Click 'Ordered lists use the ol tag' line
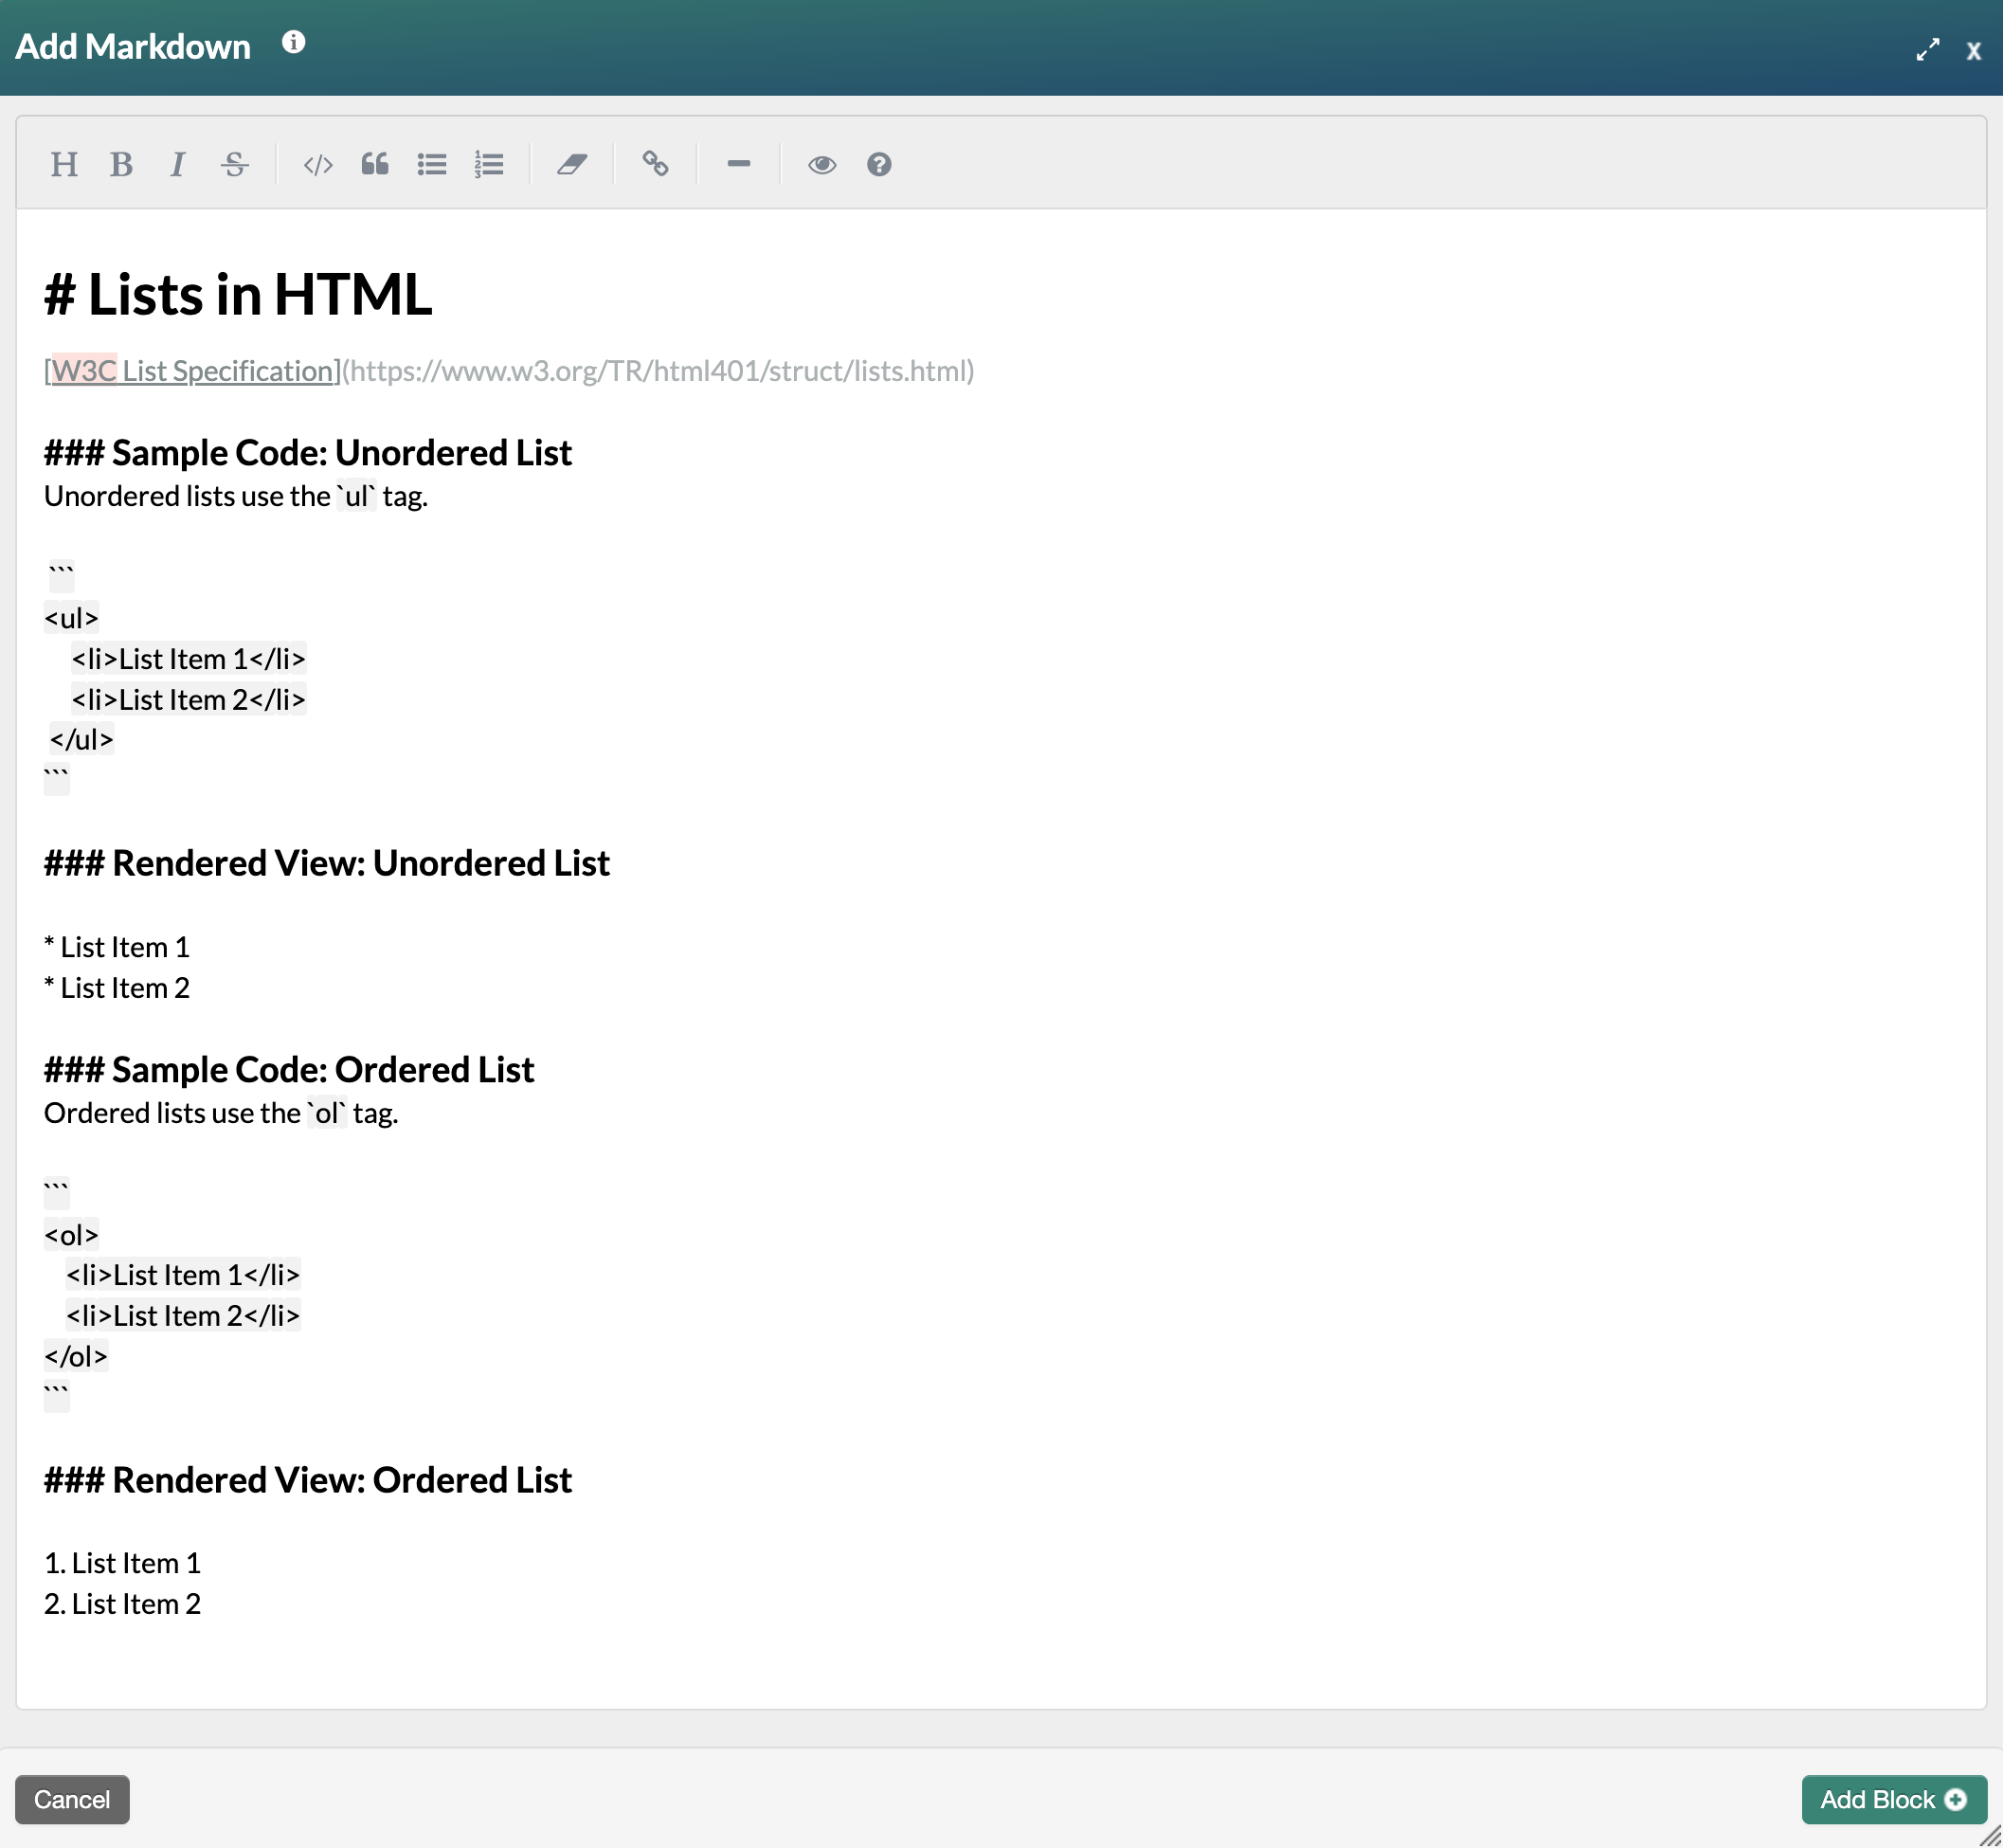The image size is (2003, 1848). pos(221,1113)
